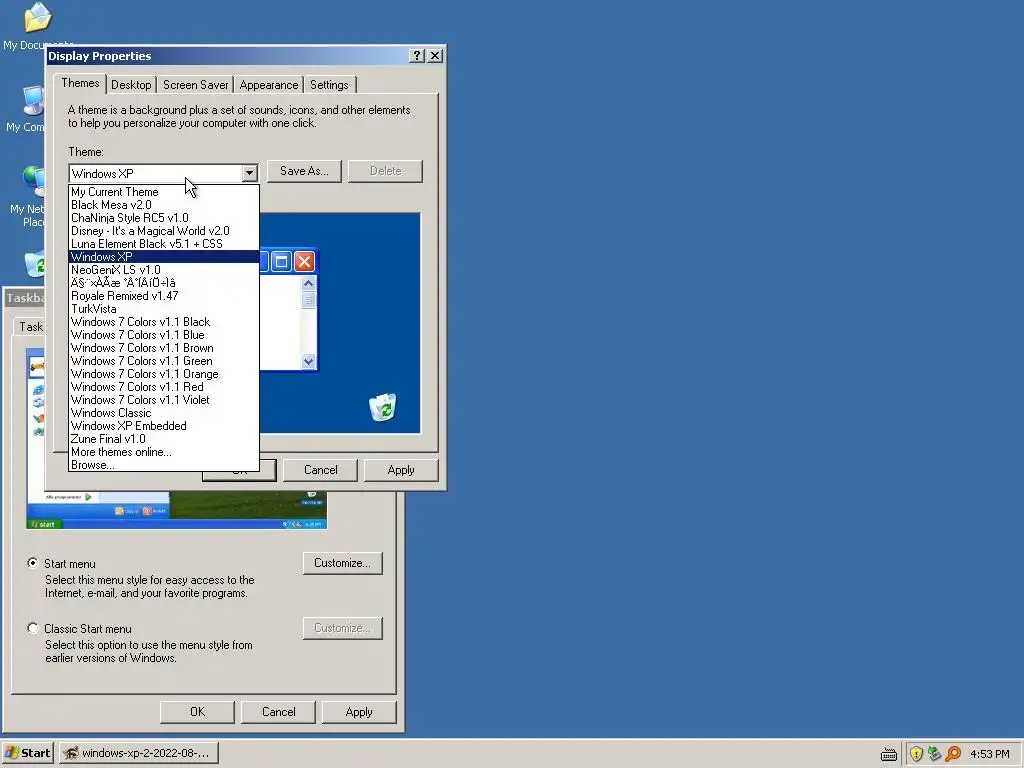Switch to the windows-xp-2-2022-08 taskbar item
This screenshot has height=768, width=1024.
(x=138, y=753)
